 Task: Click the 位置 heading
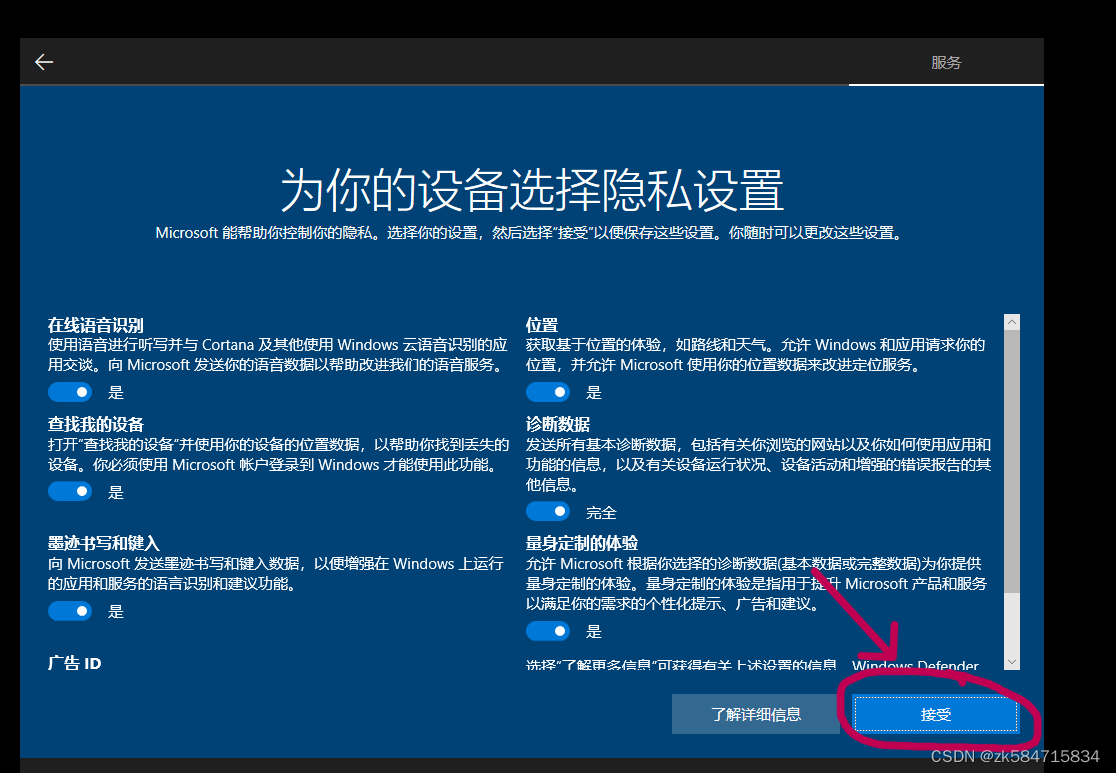coord(542,325)
